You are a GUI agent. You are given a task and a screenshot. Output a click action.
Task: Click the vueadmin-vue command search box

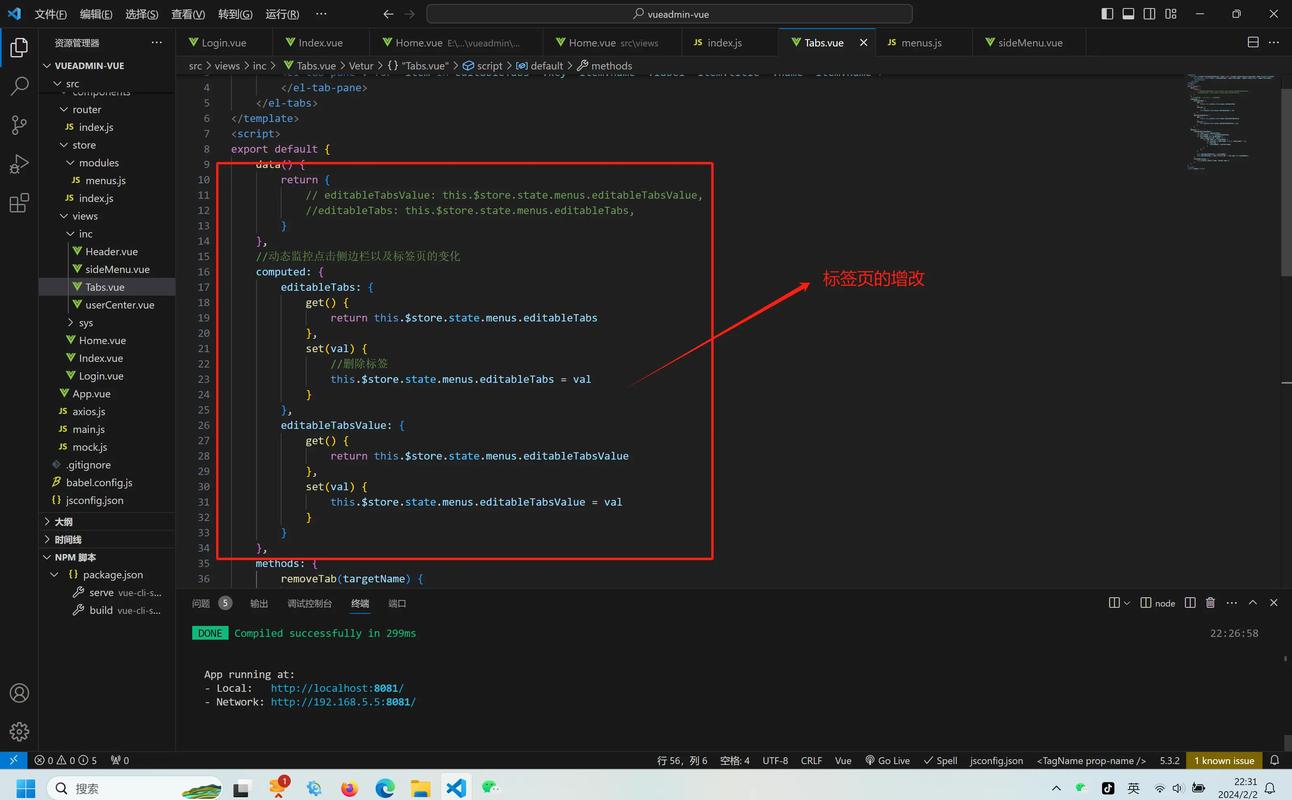point(669,14)
